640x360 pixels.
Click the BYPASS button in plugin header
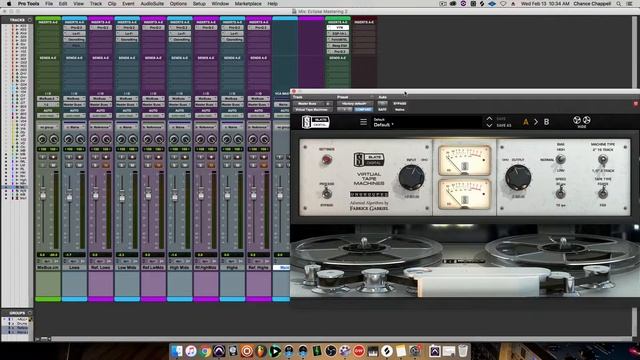(400, 104)
